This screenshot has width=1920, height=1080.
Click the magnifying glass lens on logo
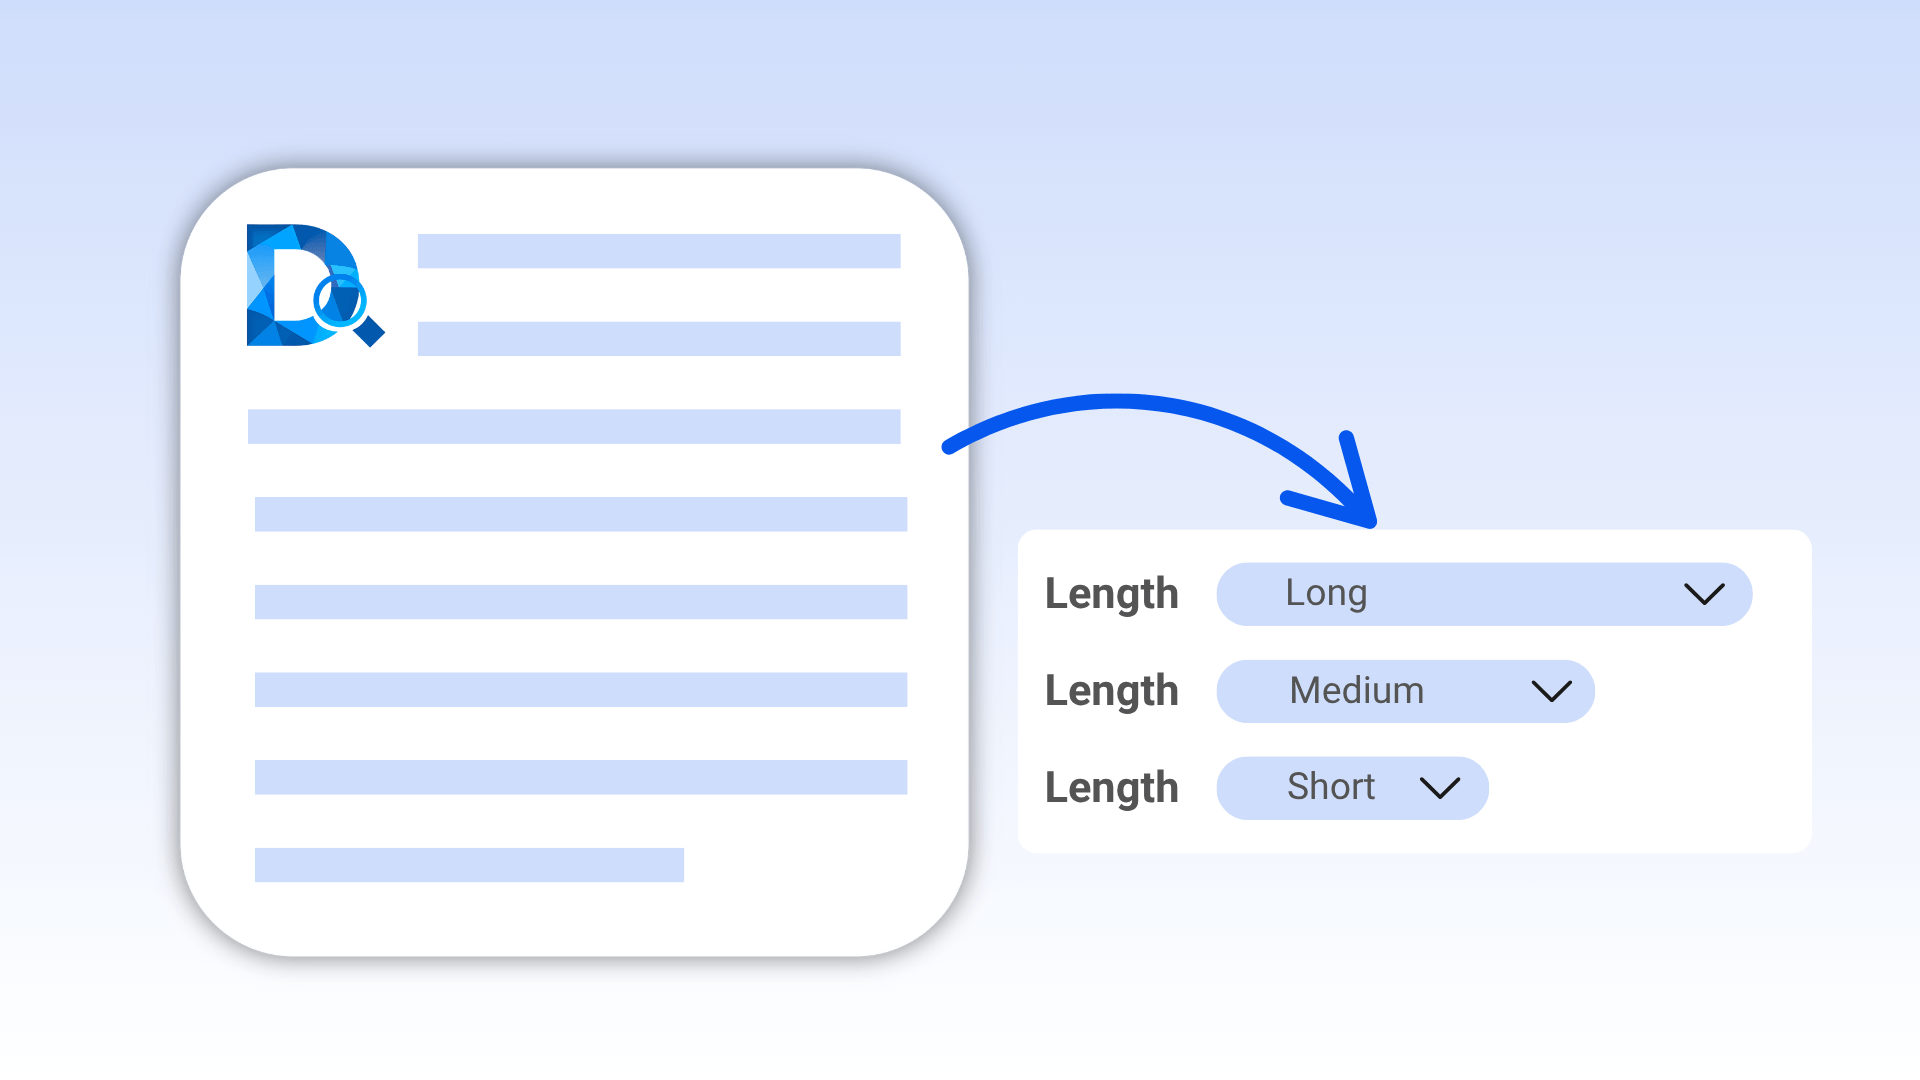[x=340, y=299]
